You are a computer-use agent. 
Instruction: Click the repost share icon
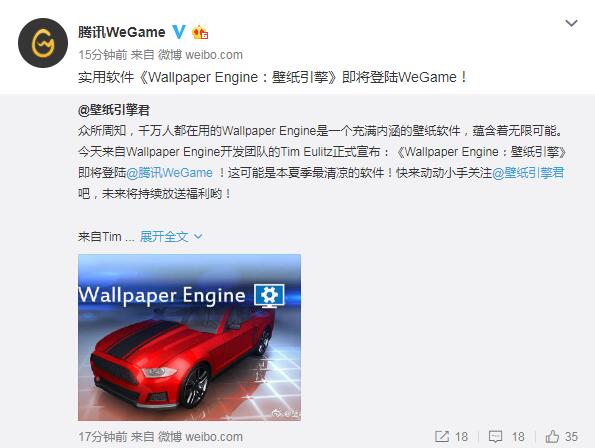tap(441, 436)
